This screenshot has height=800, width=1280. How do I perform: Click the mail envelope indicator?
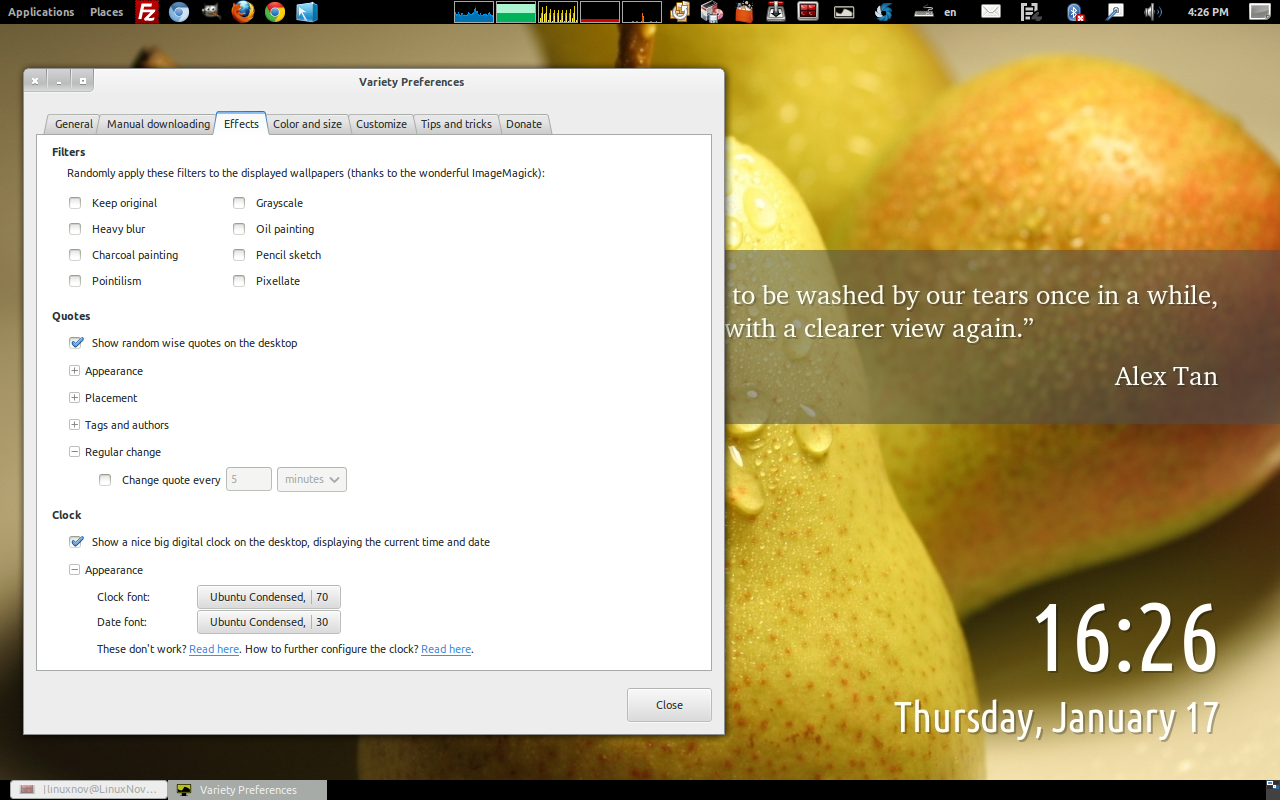point(990,12)
